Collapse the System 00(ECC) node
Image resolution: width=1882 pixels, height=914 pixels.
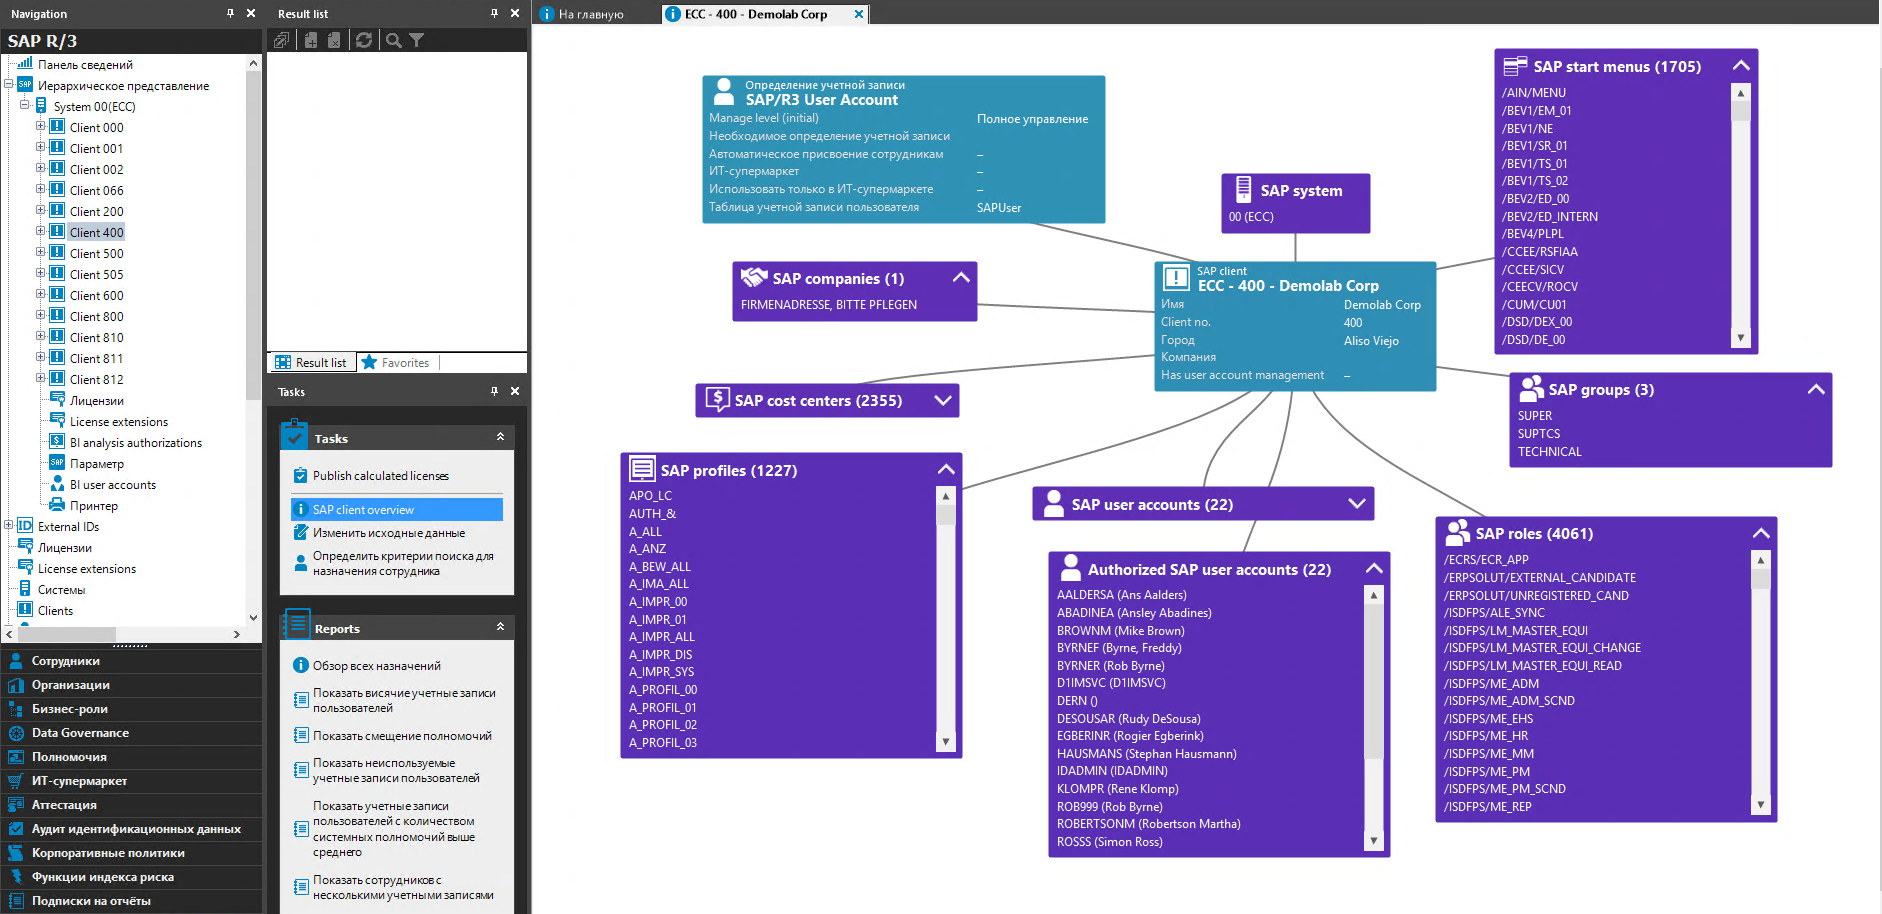point(24,105)
